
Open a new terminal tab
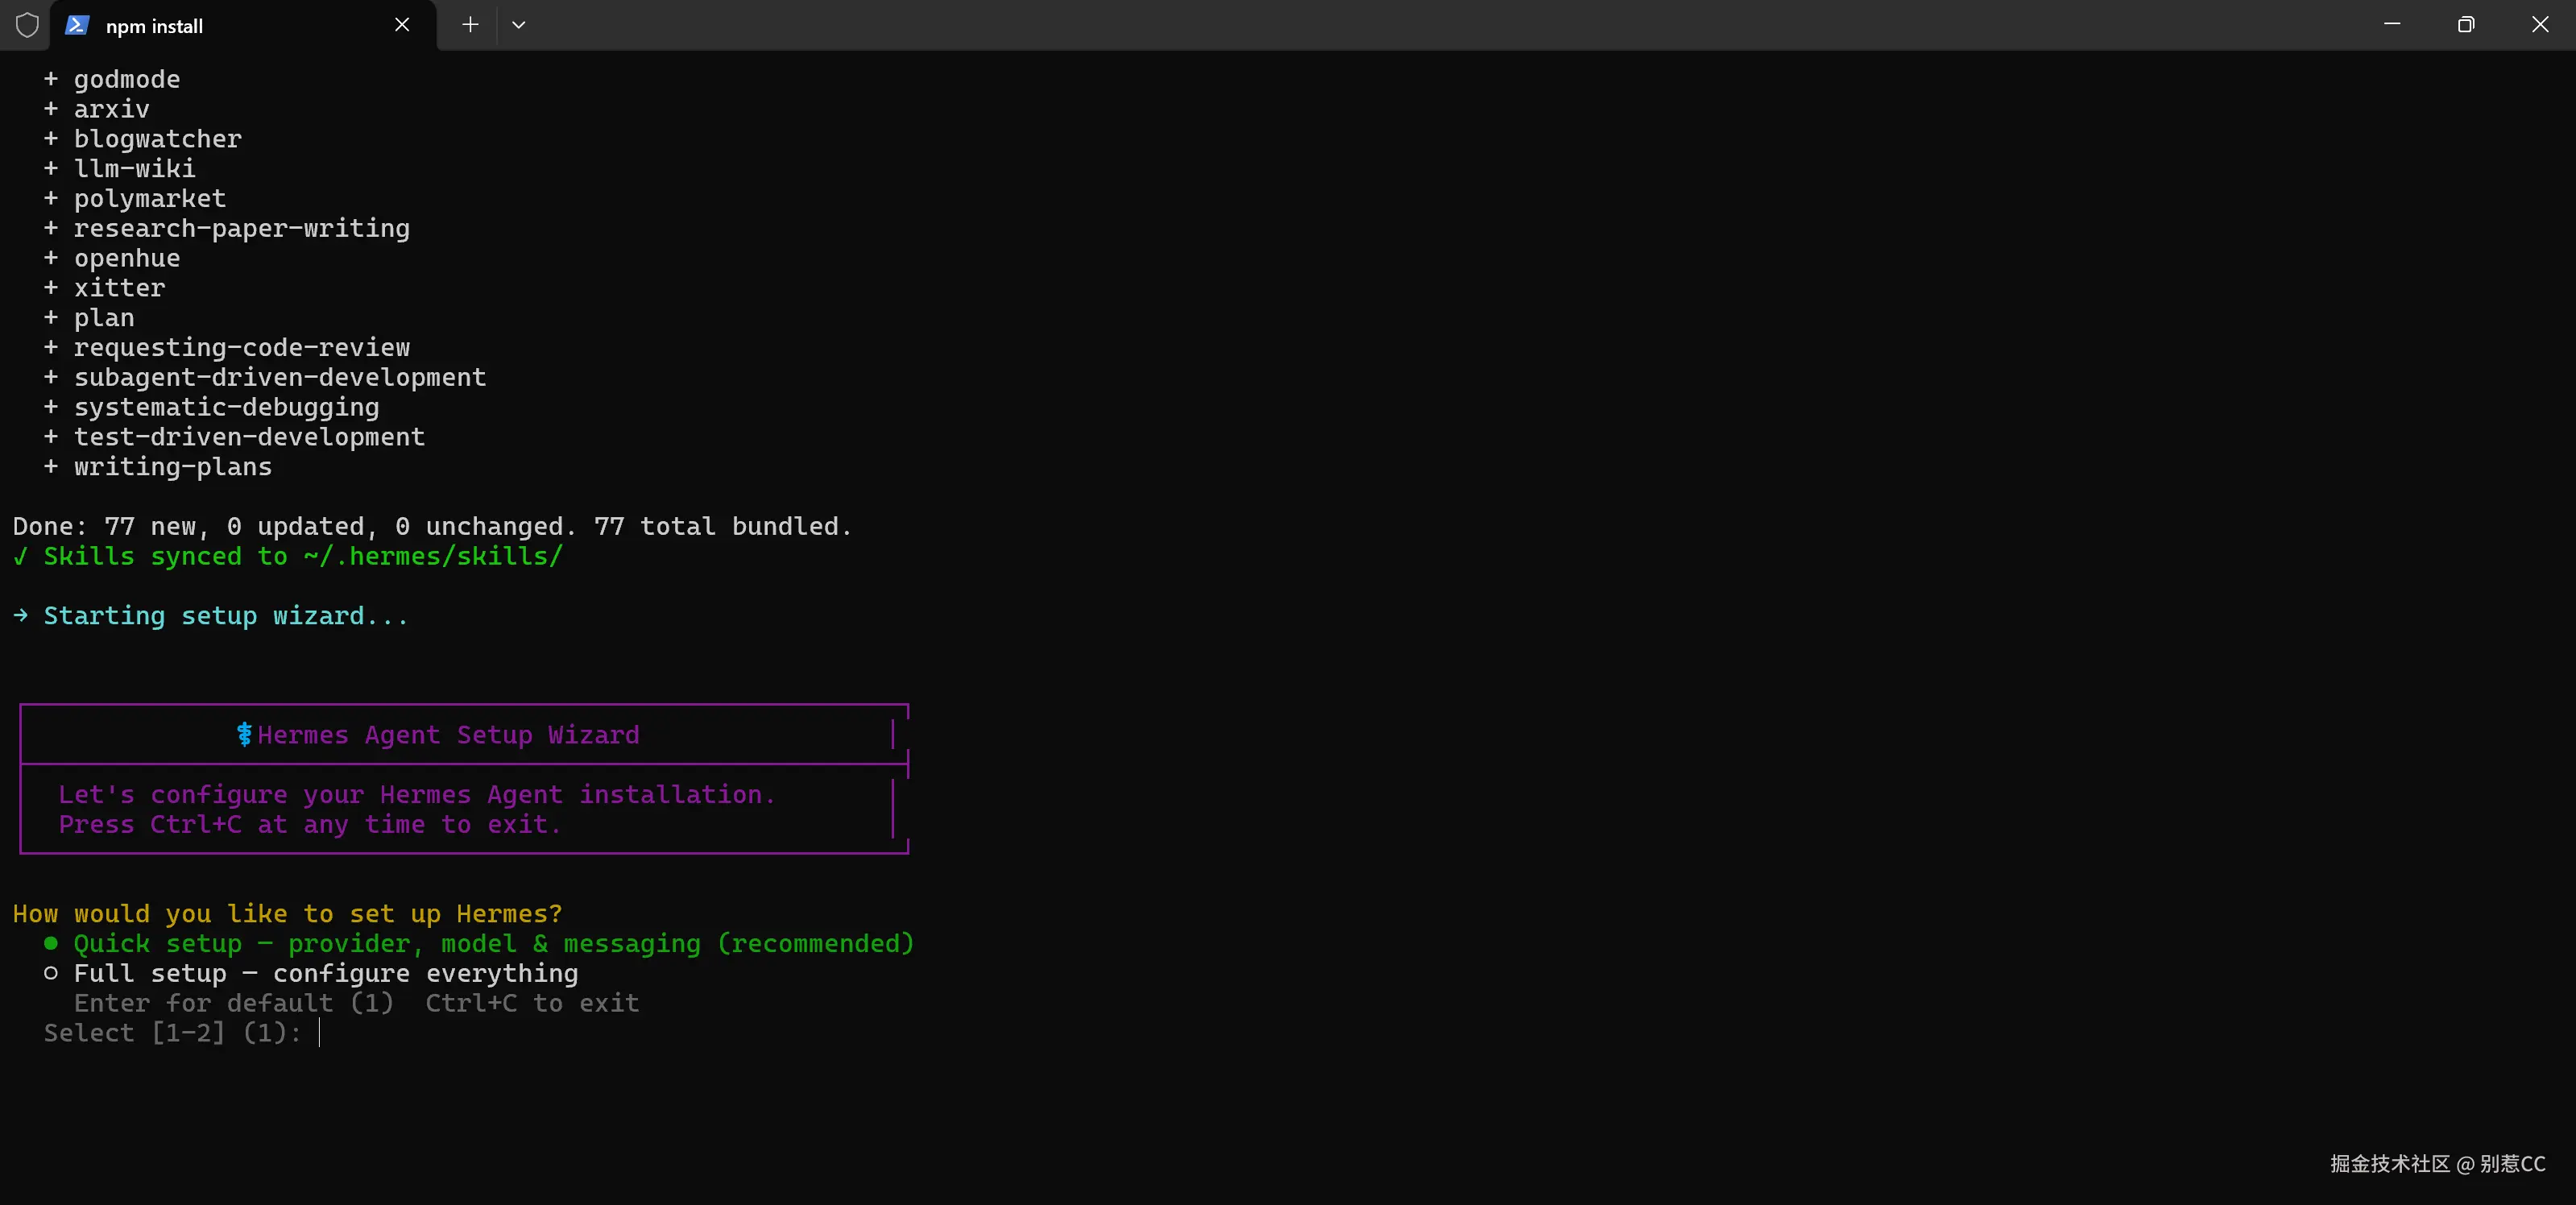pyautogui.click(x=470, y=25)
